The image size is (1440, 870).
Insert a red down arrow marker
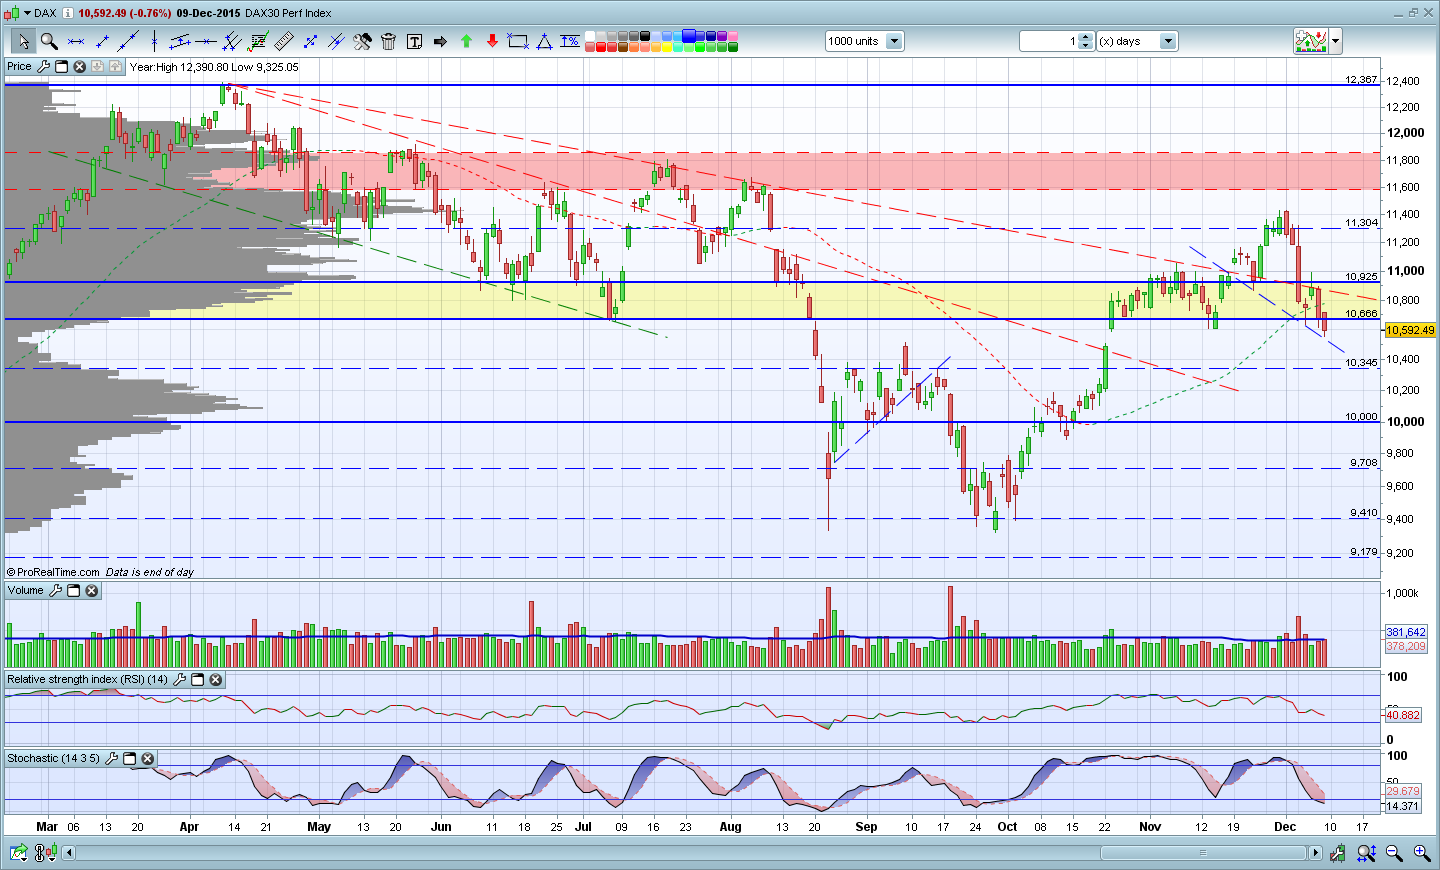(x=492, y=41)
